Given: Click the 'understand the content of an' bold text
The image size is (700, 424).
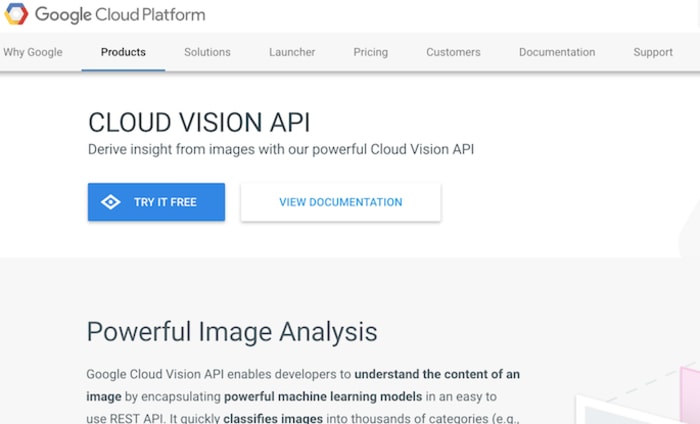Looking at the screenshot, I should coord(437,374).
